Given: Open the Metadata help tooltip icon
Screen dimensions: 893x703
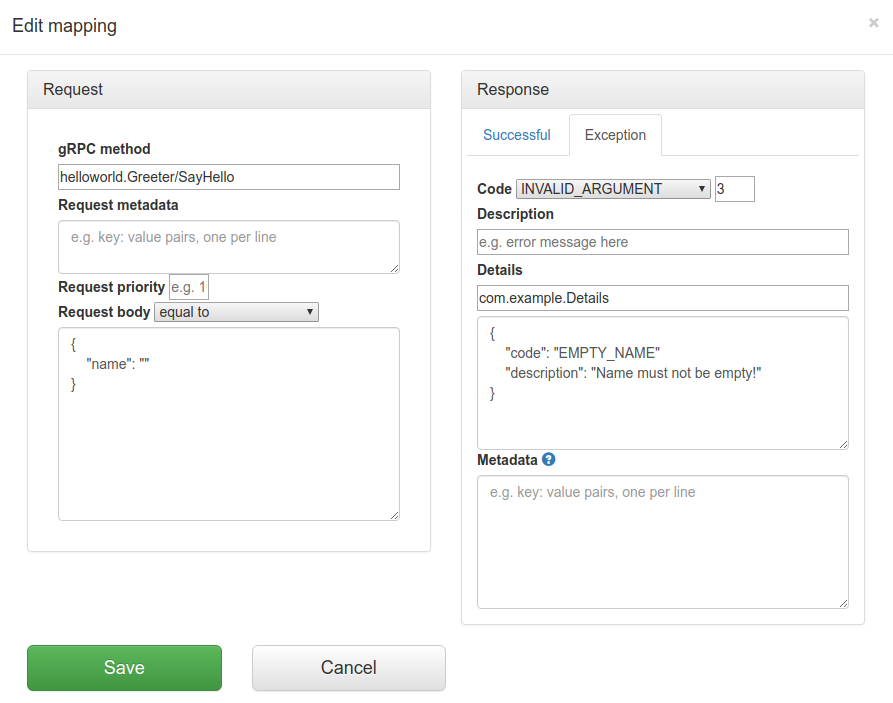Looking at the screenshot, I should pyautogui.click(x=546, y=460).
